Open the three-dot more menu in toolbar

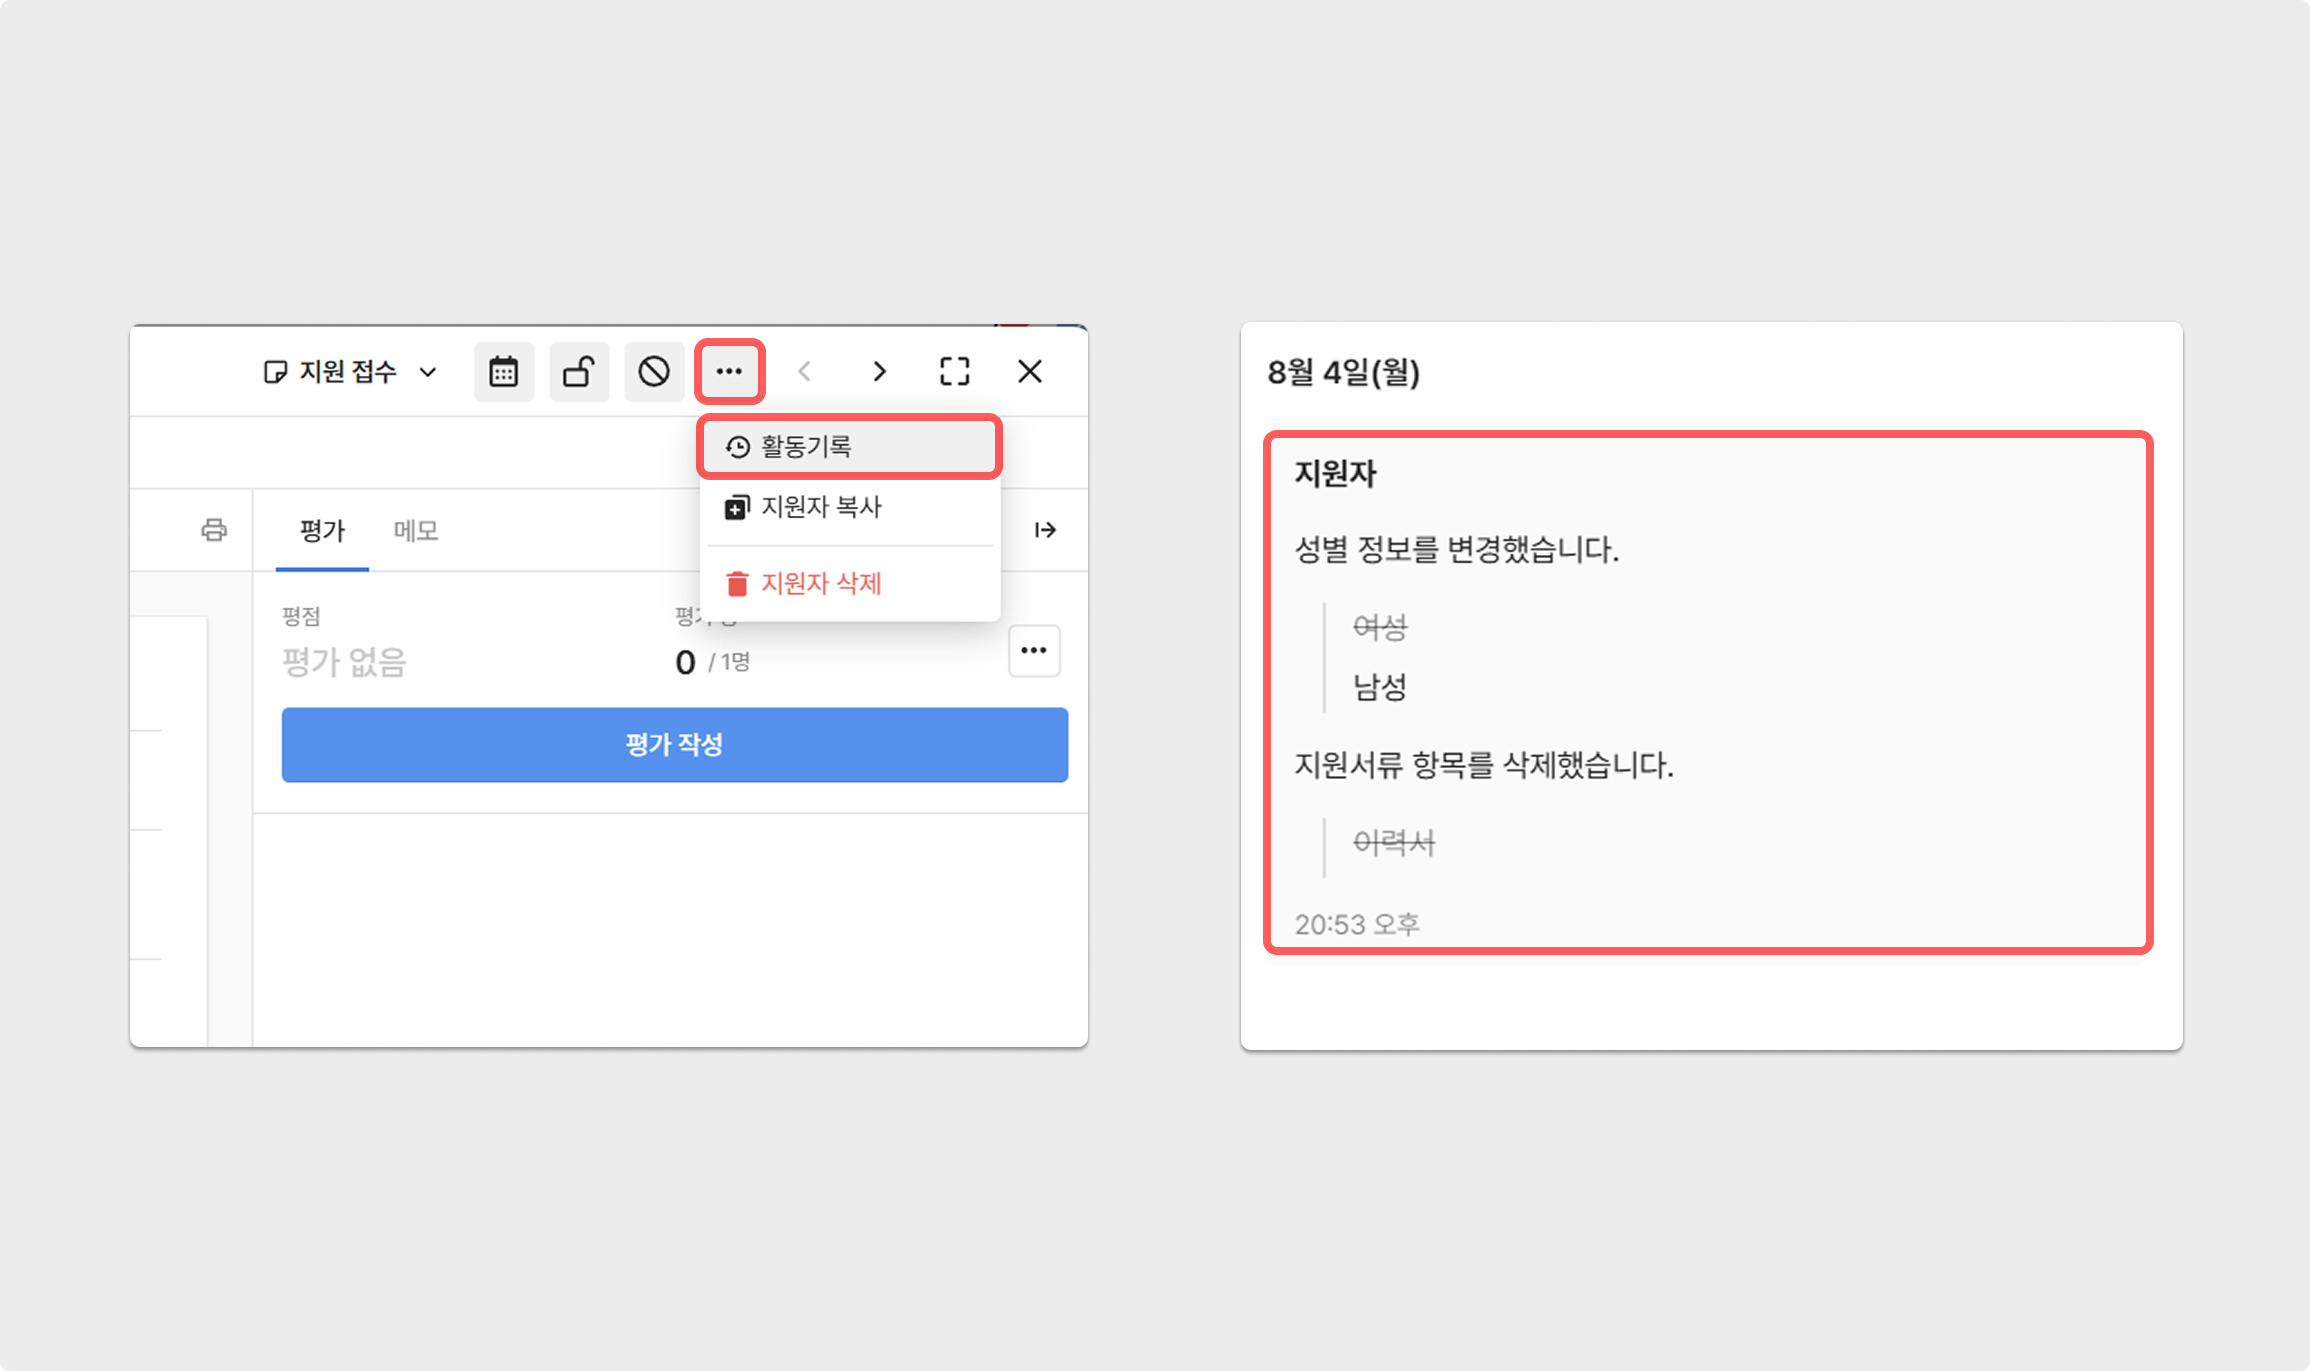729,372
